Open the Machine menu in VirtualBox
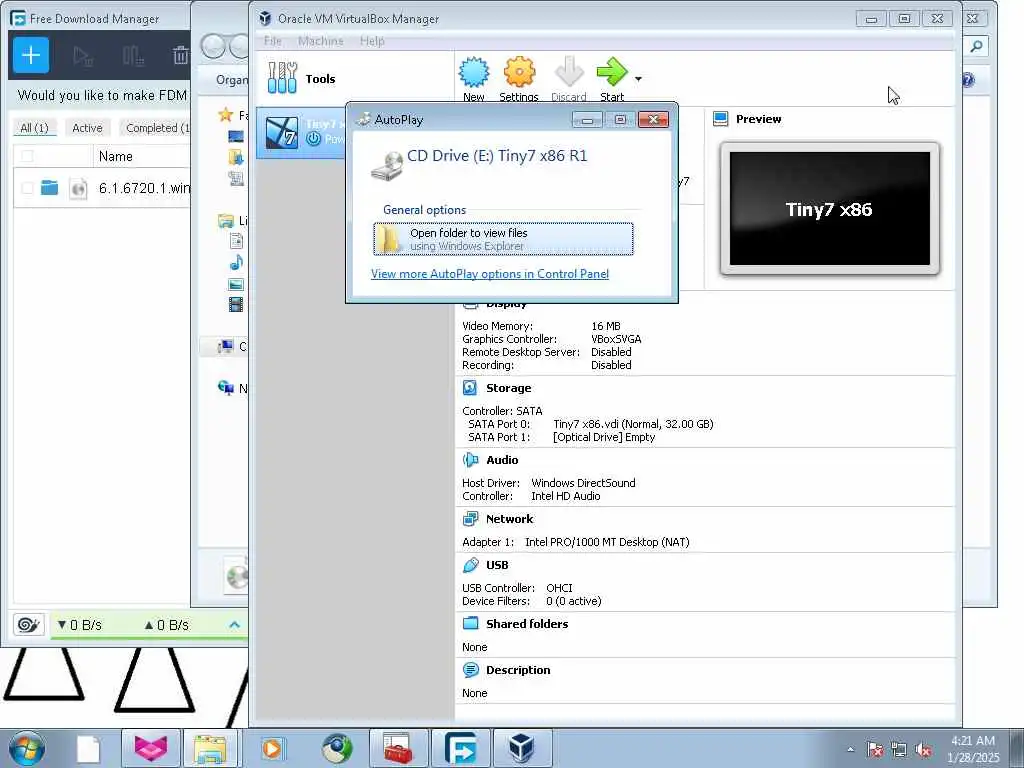1024x768 pixels. click(x=321, y=41)
